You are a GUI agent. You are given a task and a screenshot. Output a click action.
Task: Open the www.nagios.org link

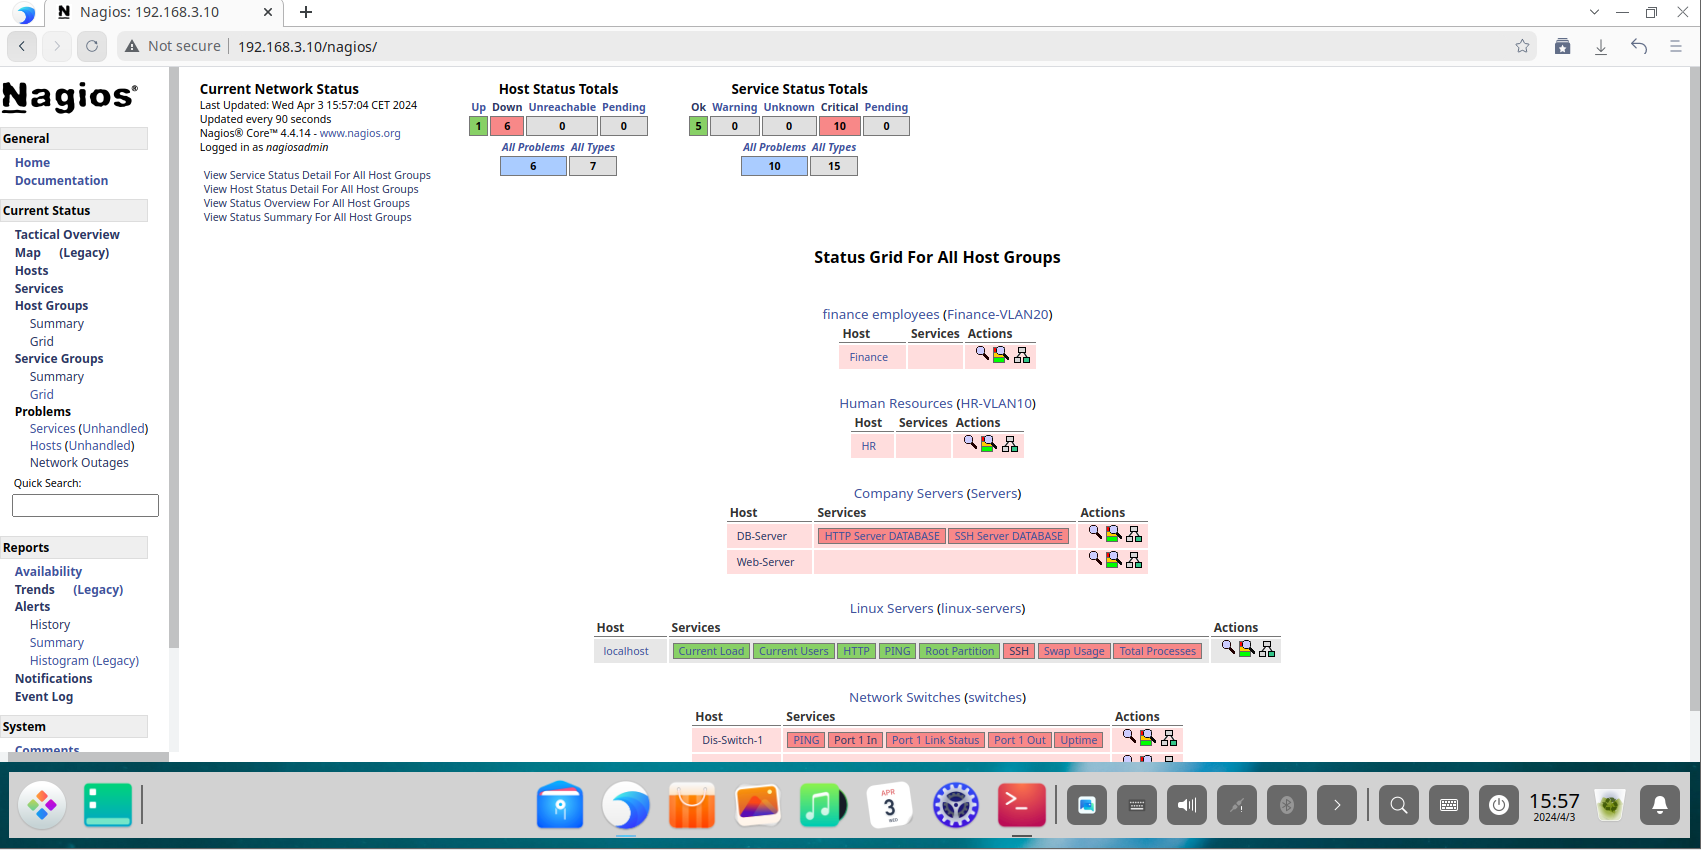tap(360, 133)
